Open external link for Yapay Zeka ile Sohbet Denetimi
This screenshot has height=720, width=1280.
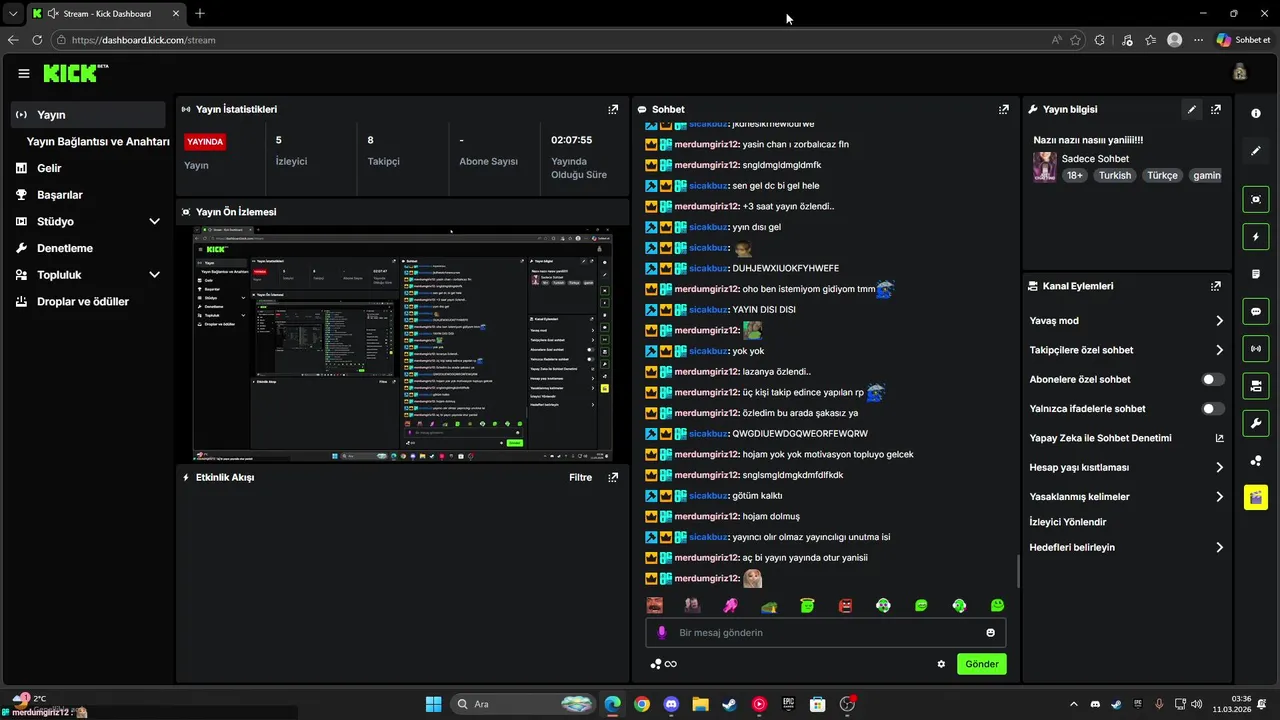click(x=1219, y=438)
